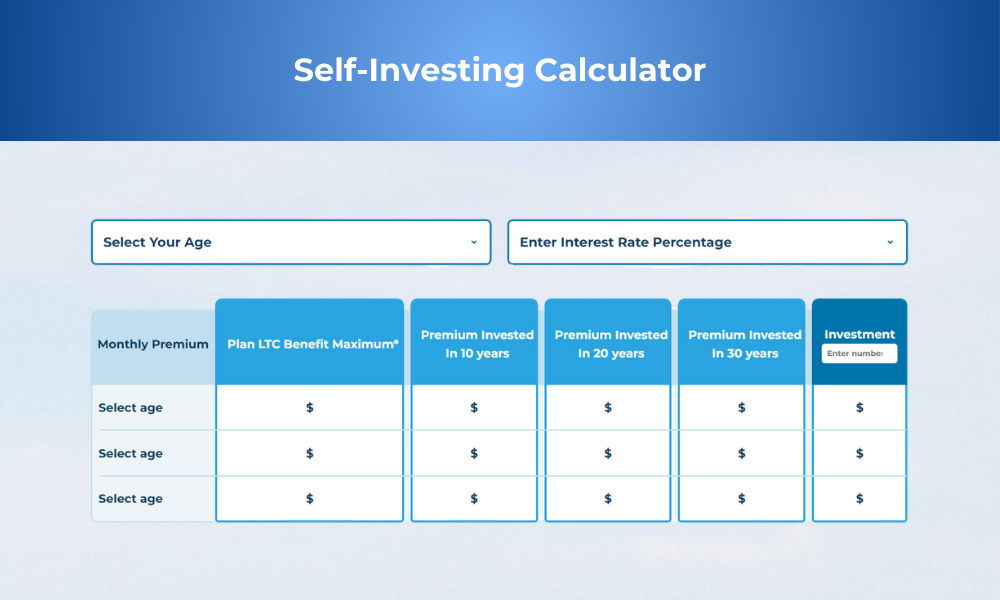Click the bottom-row 10 years dollar cell
The image size is (1000, 600).
click(x=474, y=499)
